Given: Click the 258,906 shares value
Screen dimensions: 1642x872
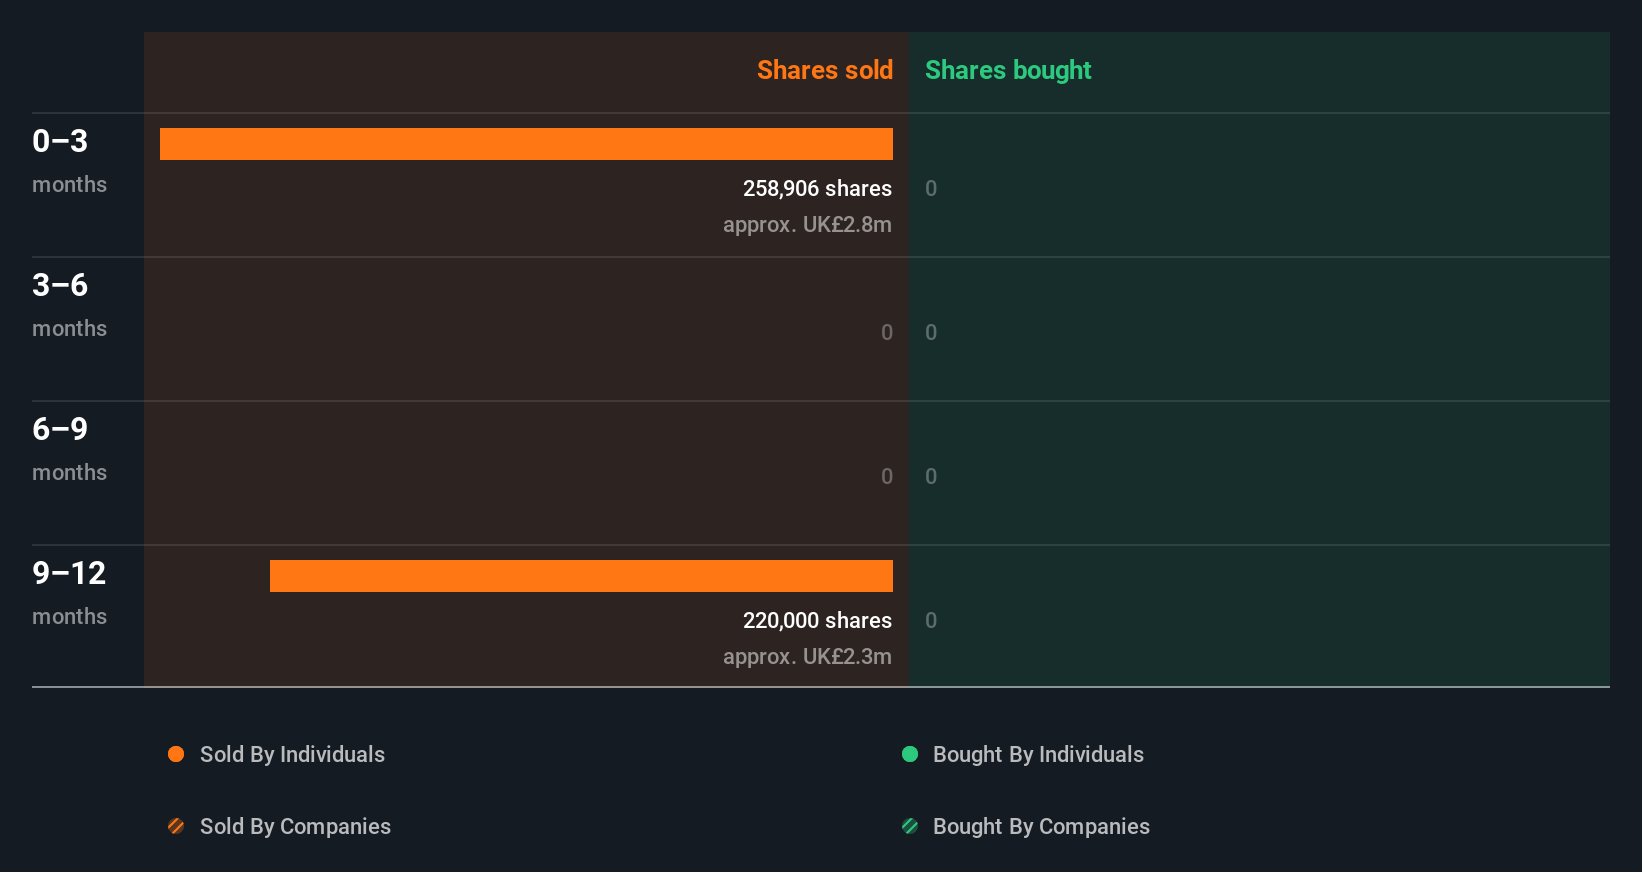Looking at the screenshot, I should tap(817, 188).
